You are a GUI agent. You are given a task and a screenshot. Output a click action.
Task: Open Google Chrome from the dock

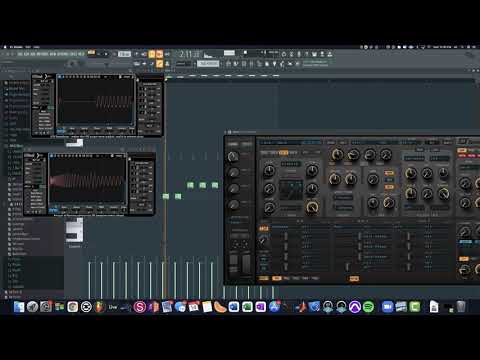[x=72, y=307]
